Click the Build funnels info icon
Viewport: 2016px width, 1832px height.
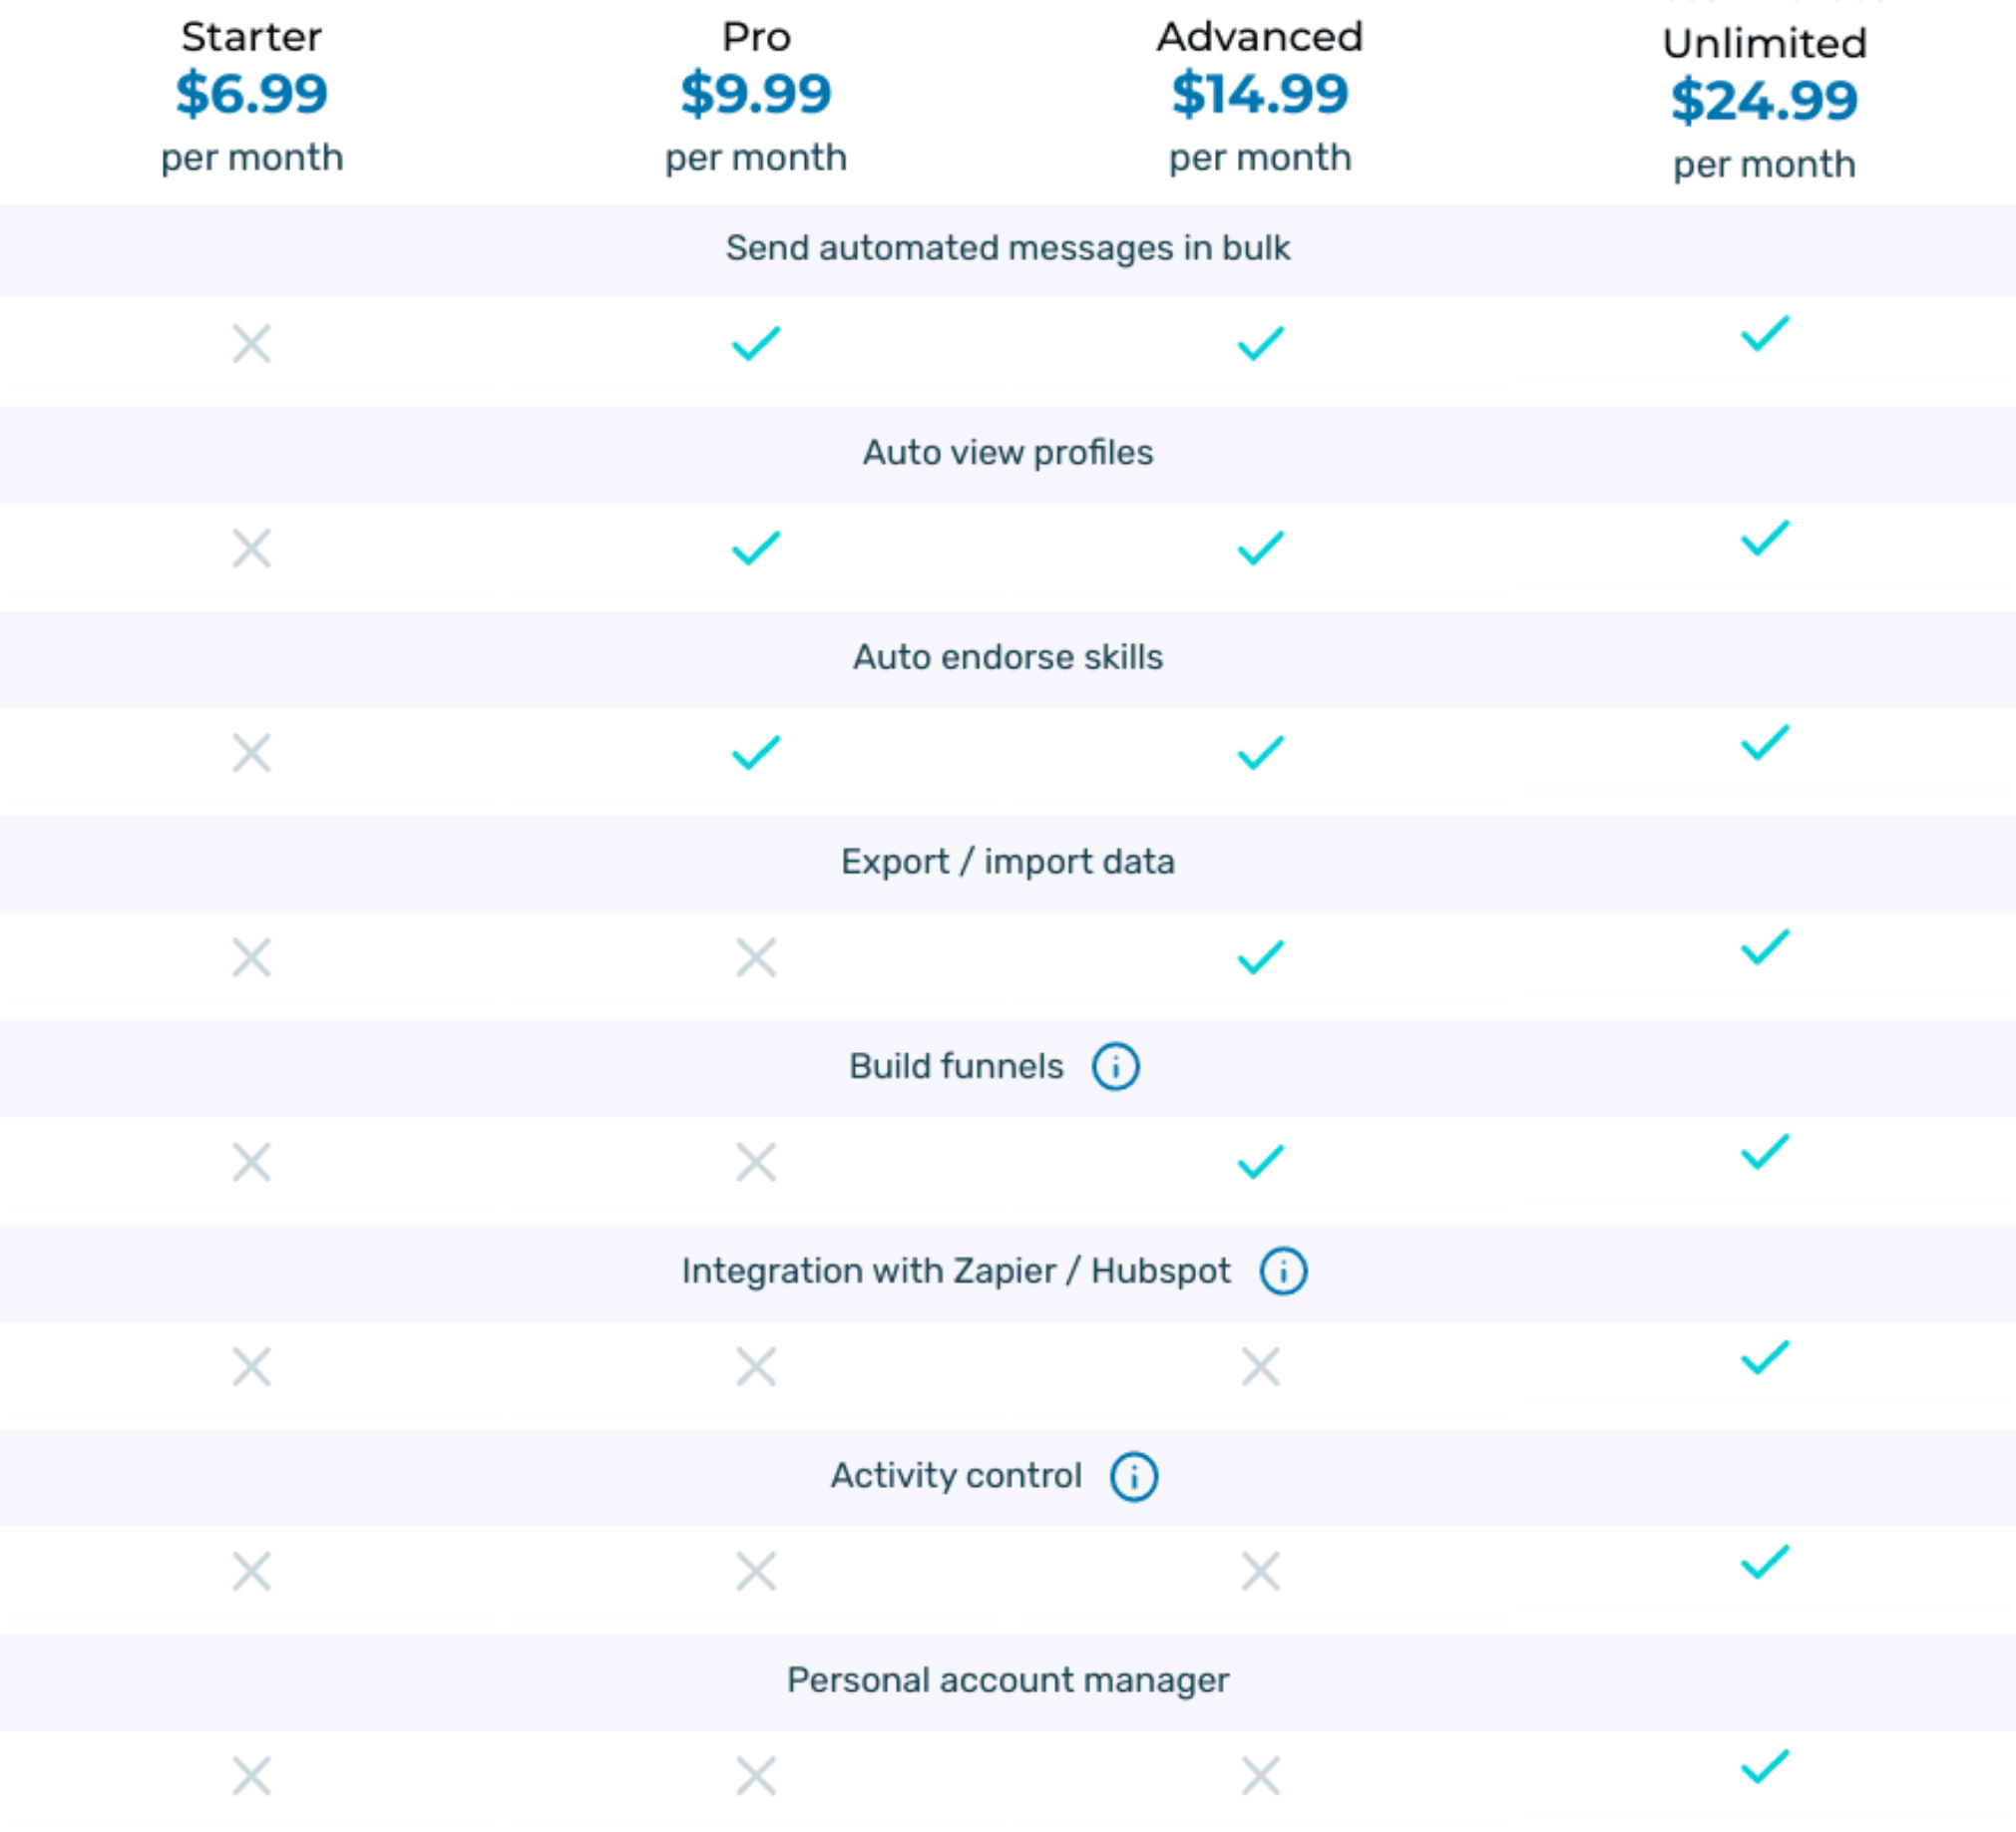pyautogui.click(x=1115, y=1066)
